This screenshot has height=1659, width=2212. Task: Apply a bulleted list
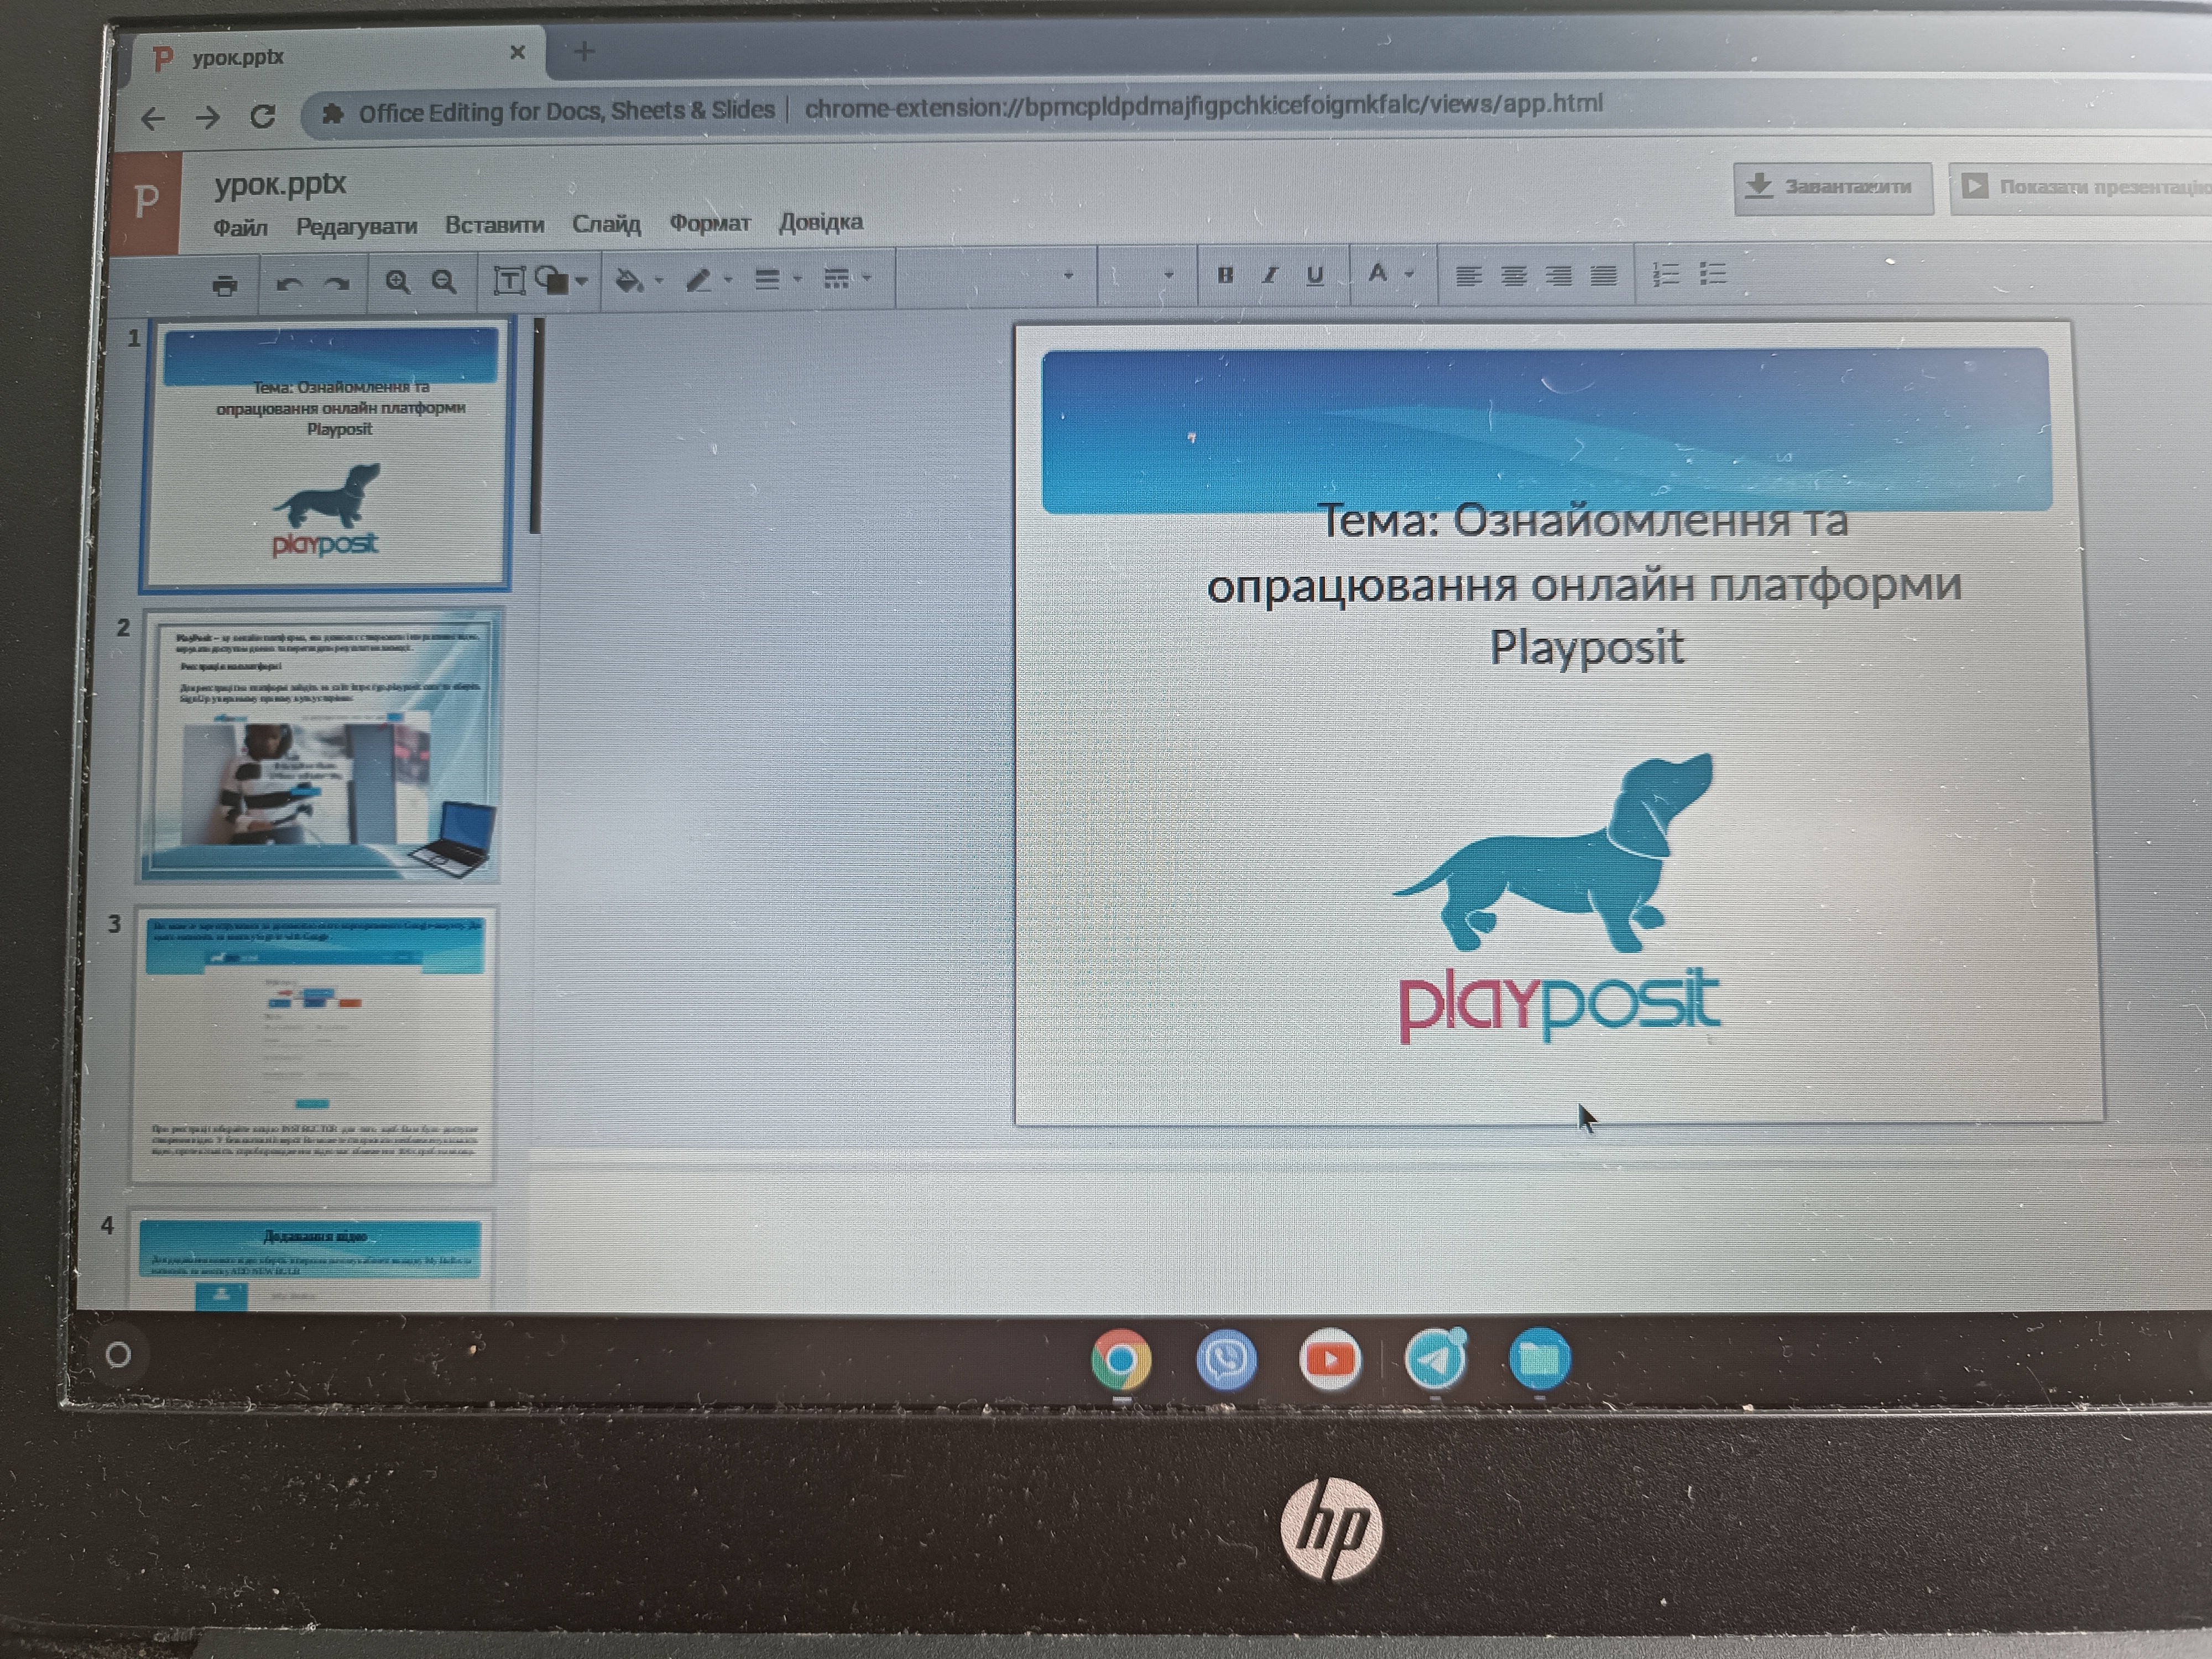pos(1713,274)
